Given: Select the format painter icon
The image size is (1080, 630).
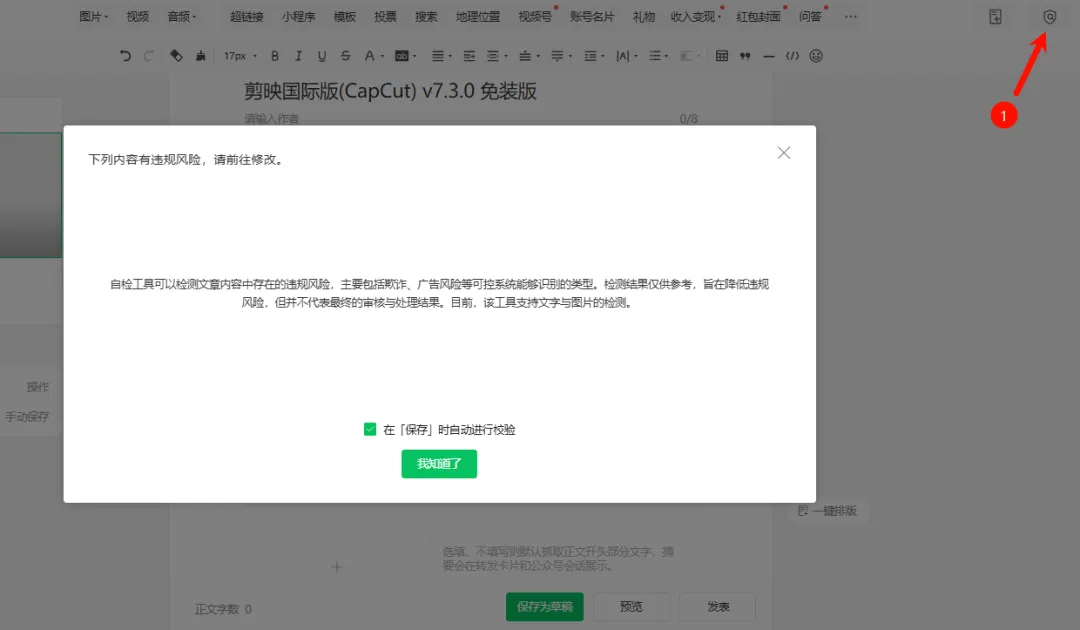Looking at the screenshot, I should coord(176,56).
